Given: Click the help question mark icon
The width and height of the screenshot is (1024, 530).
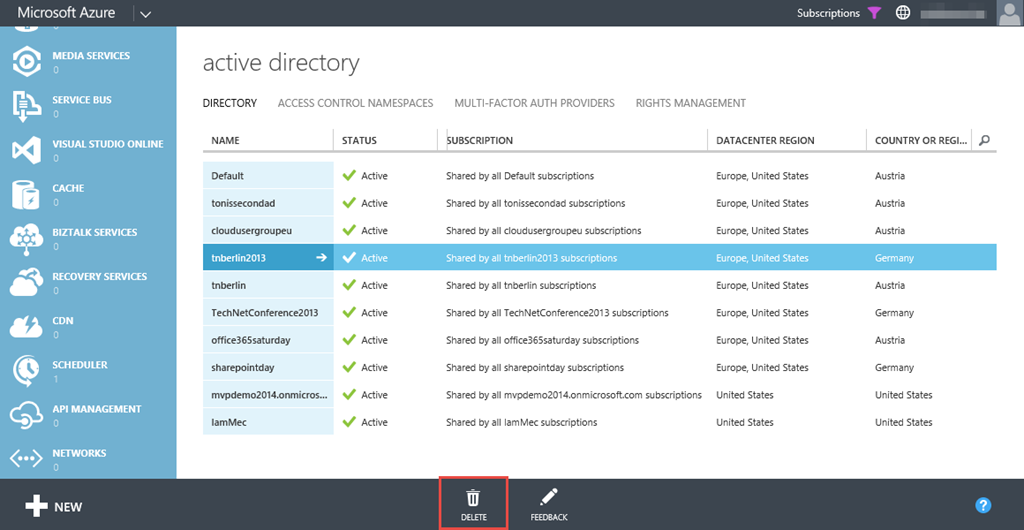Looking at the screenshot, I should (x=983, y=506).
